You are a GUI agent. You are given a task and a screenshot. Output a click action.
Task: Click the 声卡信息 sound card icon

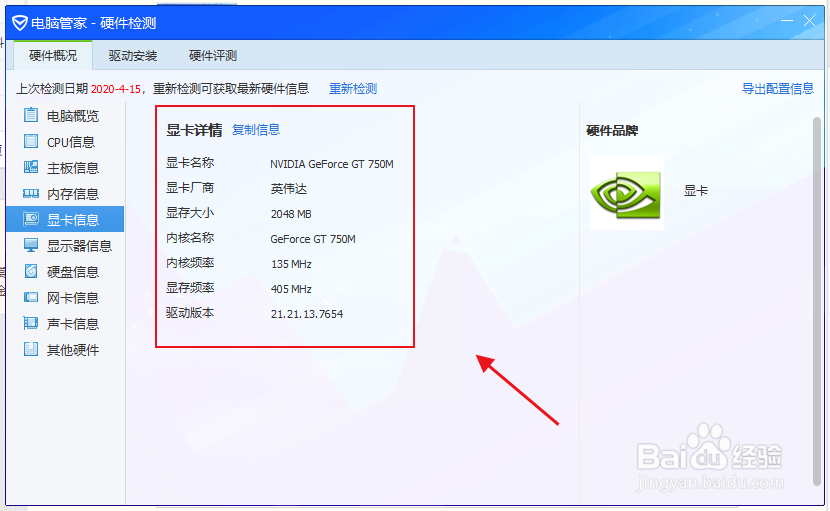(31, 323)
